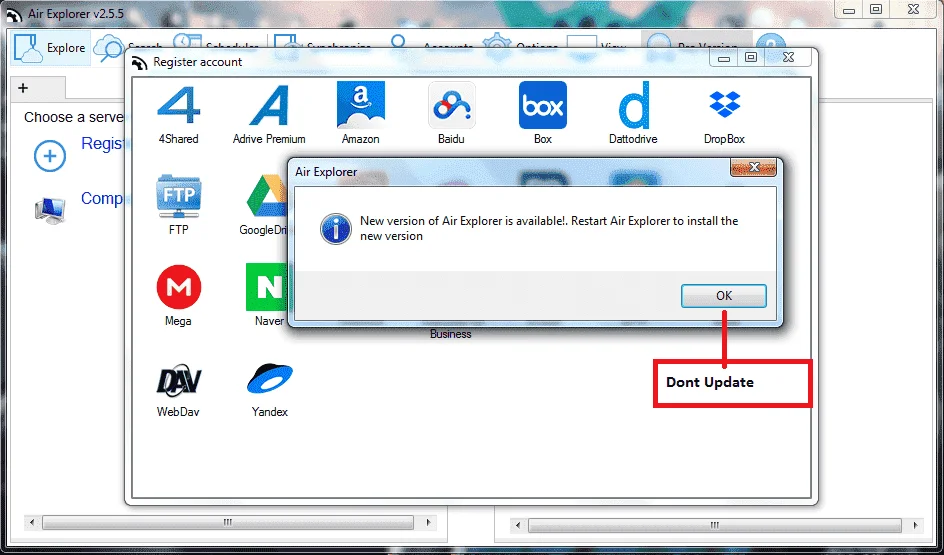Maximize the Register account window
The image size is (944, 555).
(x=751, y=57)
